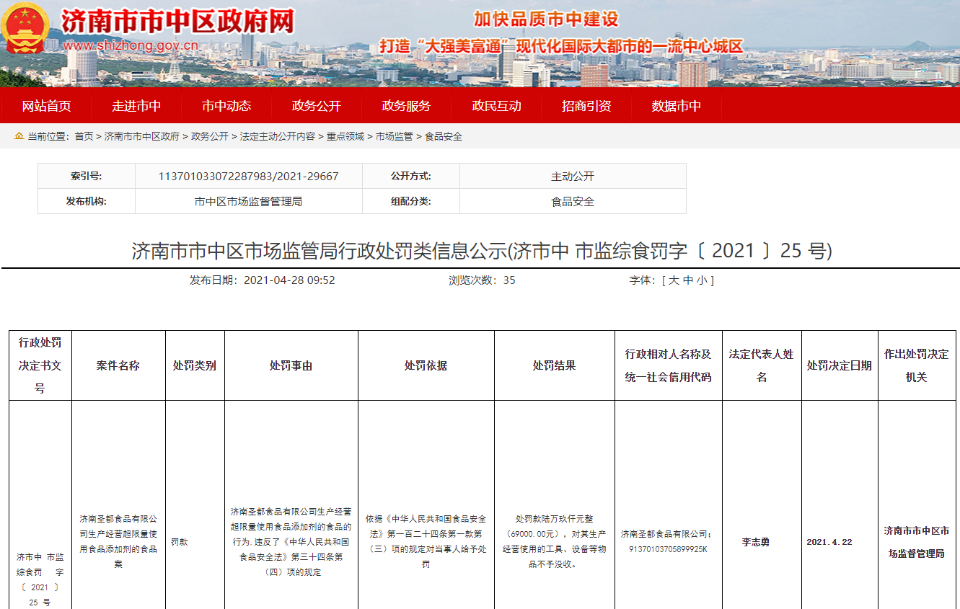Viewport: 960px width, 609px height.
Task: Click the national emblem logo in the header
Action: pyautogui.click(x=27, y=30)
